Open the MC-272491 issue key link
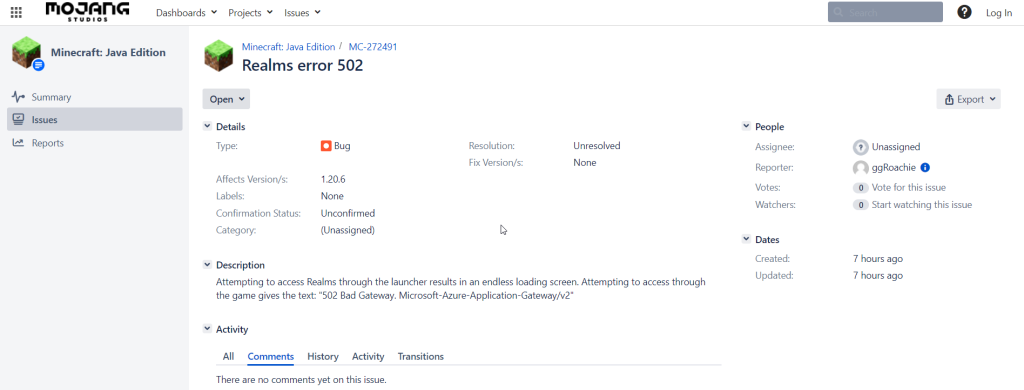The height and width of the screenshot is (390, 1024). (373, 47)
